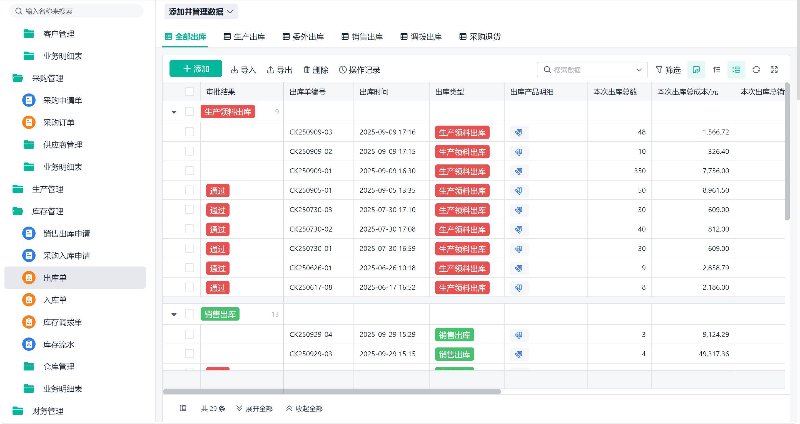The width and height of the screenshot is (800, 424).
Task: Open product detail icon for CK250730-02
Action: (x=518, y=229)
